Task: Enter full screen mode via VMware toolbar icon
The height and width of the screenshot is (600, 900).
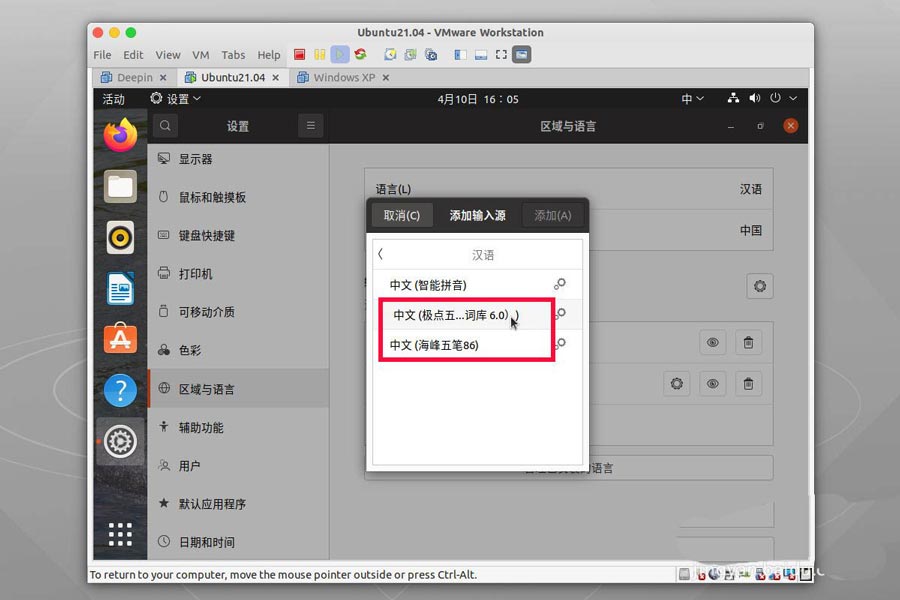Action: point(500,55)
